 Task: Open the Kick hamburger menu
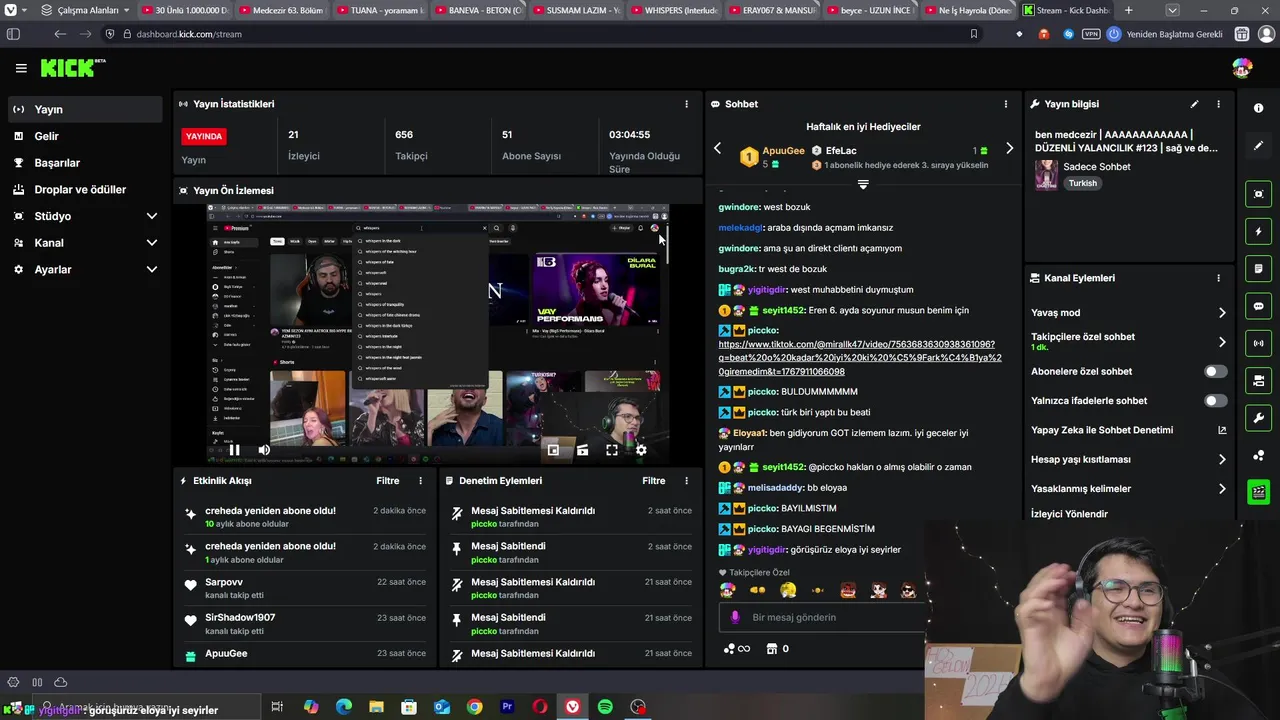pyautogui.click(x=21, y=68)
